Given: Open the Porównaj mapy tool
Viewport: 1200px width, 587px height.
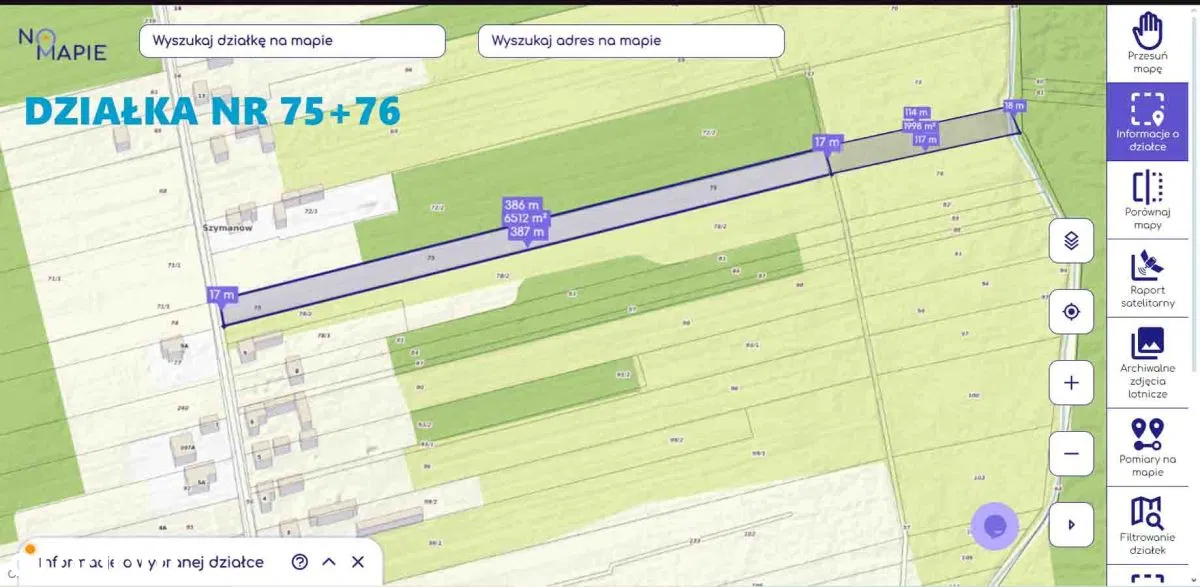Looking at the screenshot, I should (x=1147, y=200).
